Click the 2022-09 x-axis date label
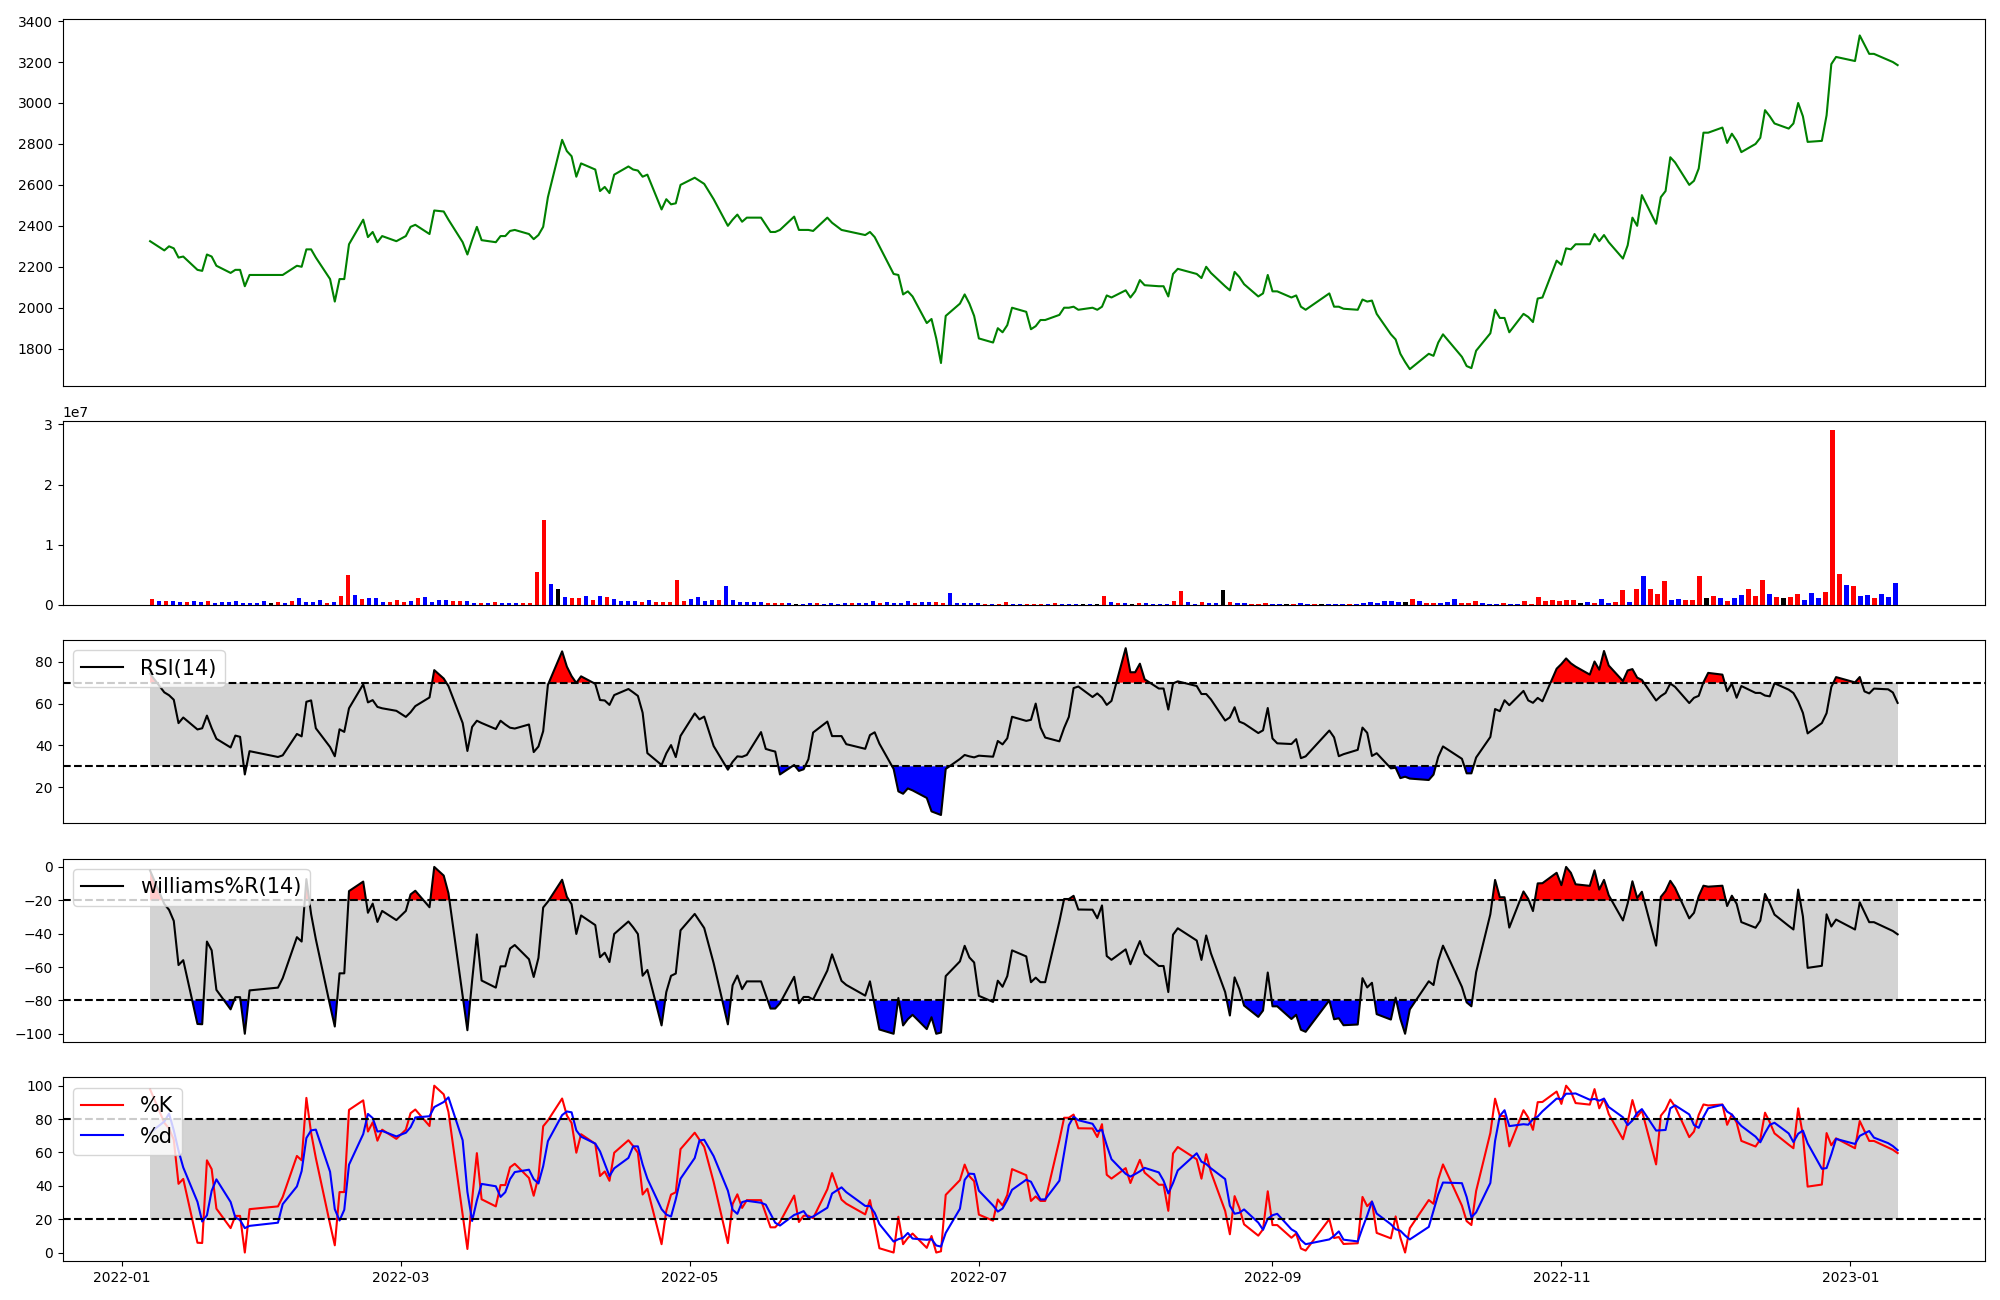2000x1300 pixels. (x=1272, y=1277)
